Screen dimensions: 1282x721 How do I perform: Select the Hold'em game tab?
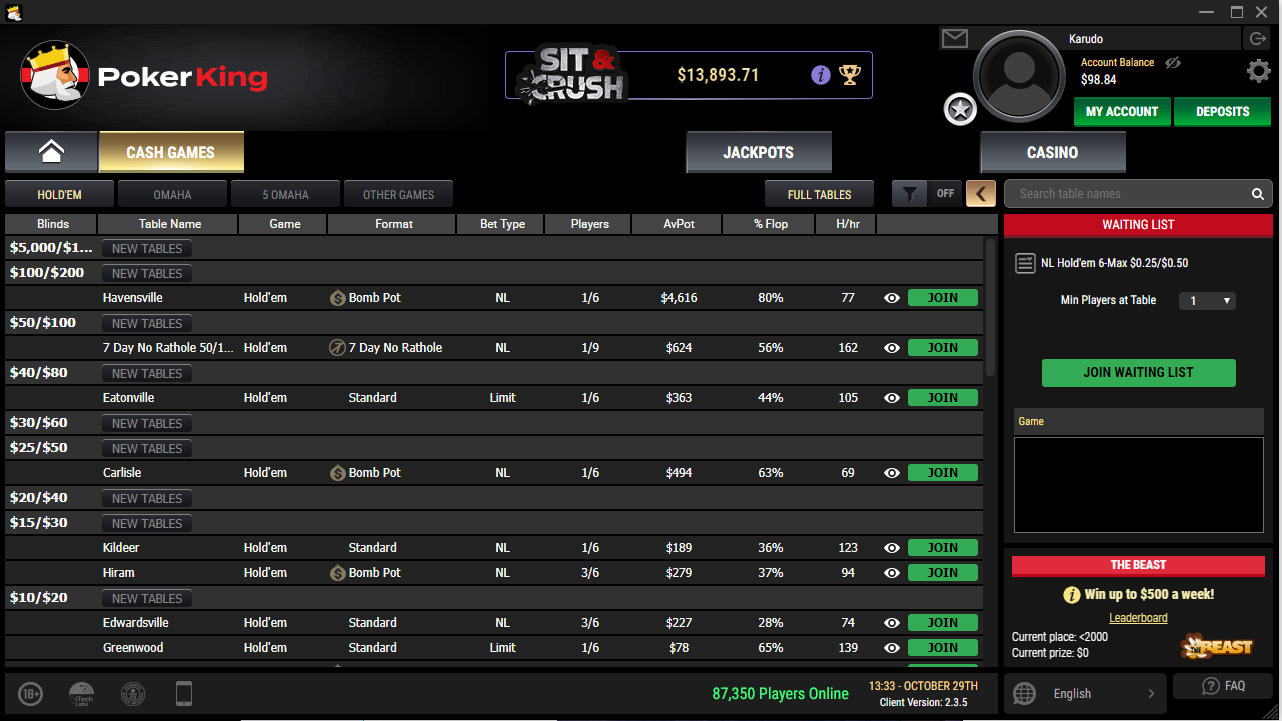[x=59, y=194]
